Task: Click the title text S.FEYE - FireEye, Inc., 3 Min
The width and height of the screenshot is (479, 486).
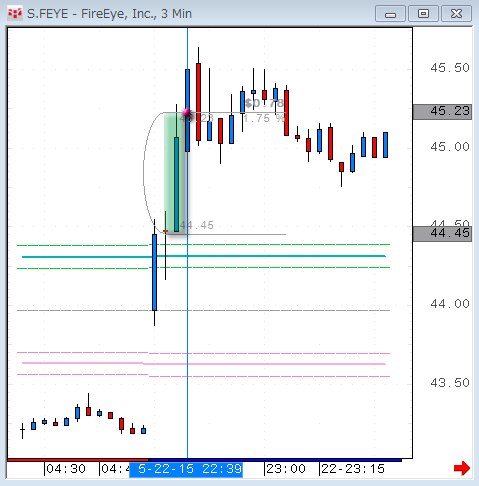Action: point(109,14)
